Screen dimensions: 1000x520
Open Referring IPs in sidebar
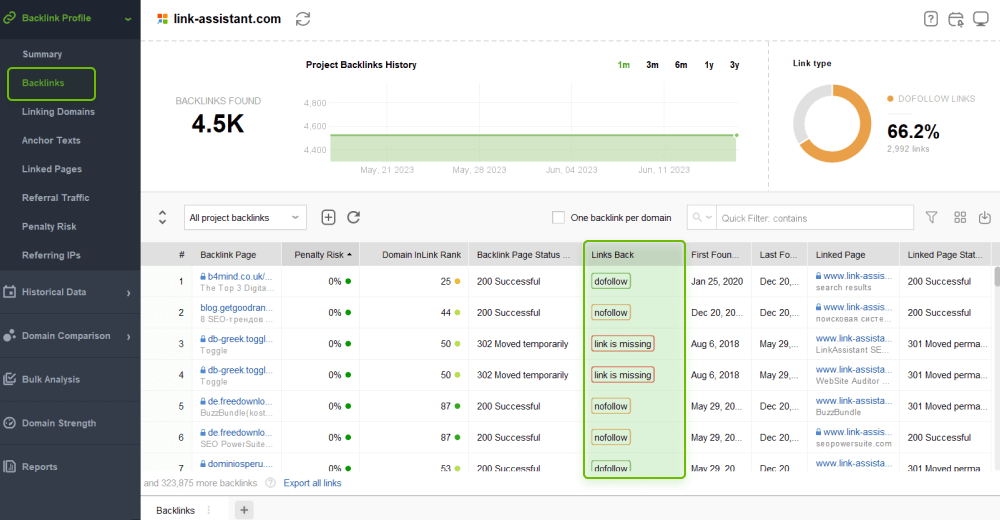[51, 255]
